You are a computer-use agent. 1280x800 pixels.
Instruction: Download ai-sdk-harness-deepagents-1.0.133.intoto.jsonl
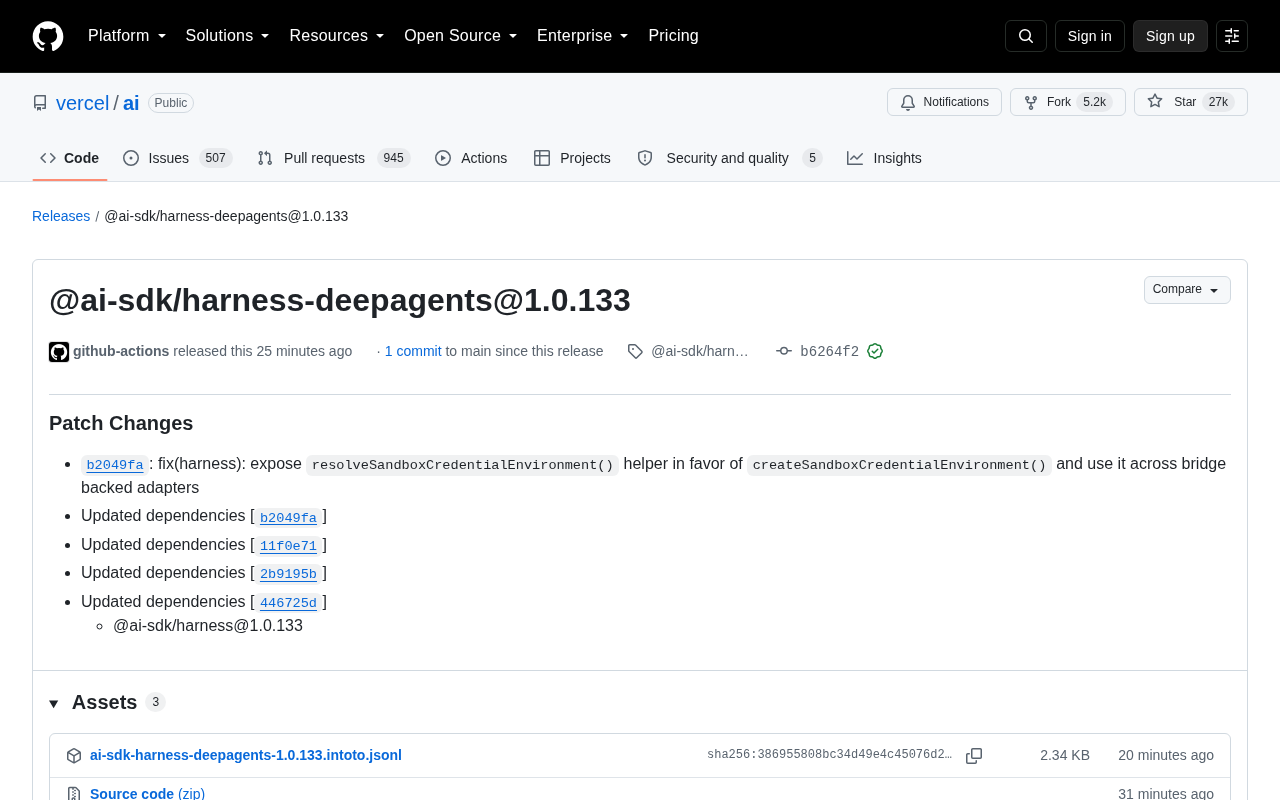(246, 755)
